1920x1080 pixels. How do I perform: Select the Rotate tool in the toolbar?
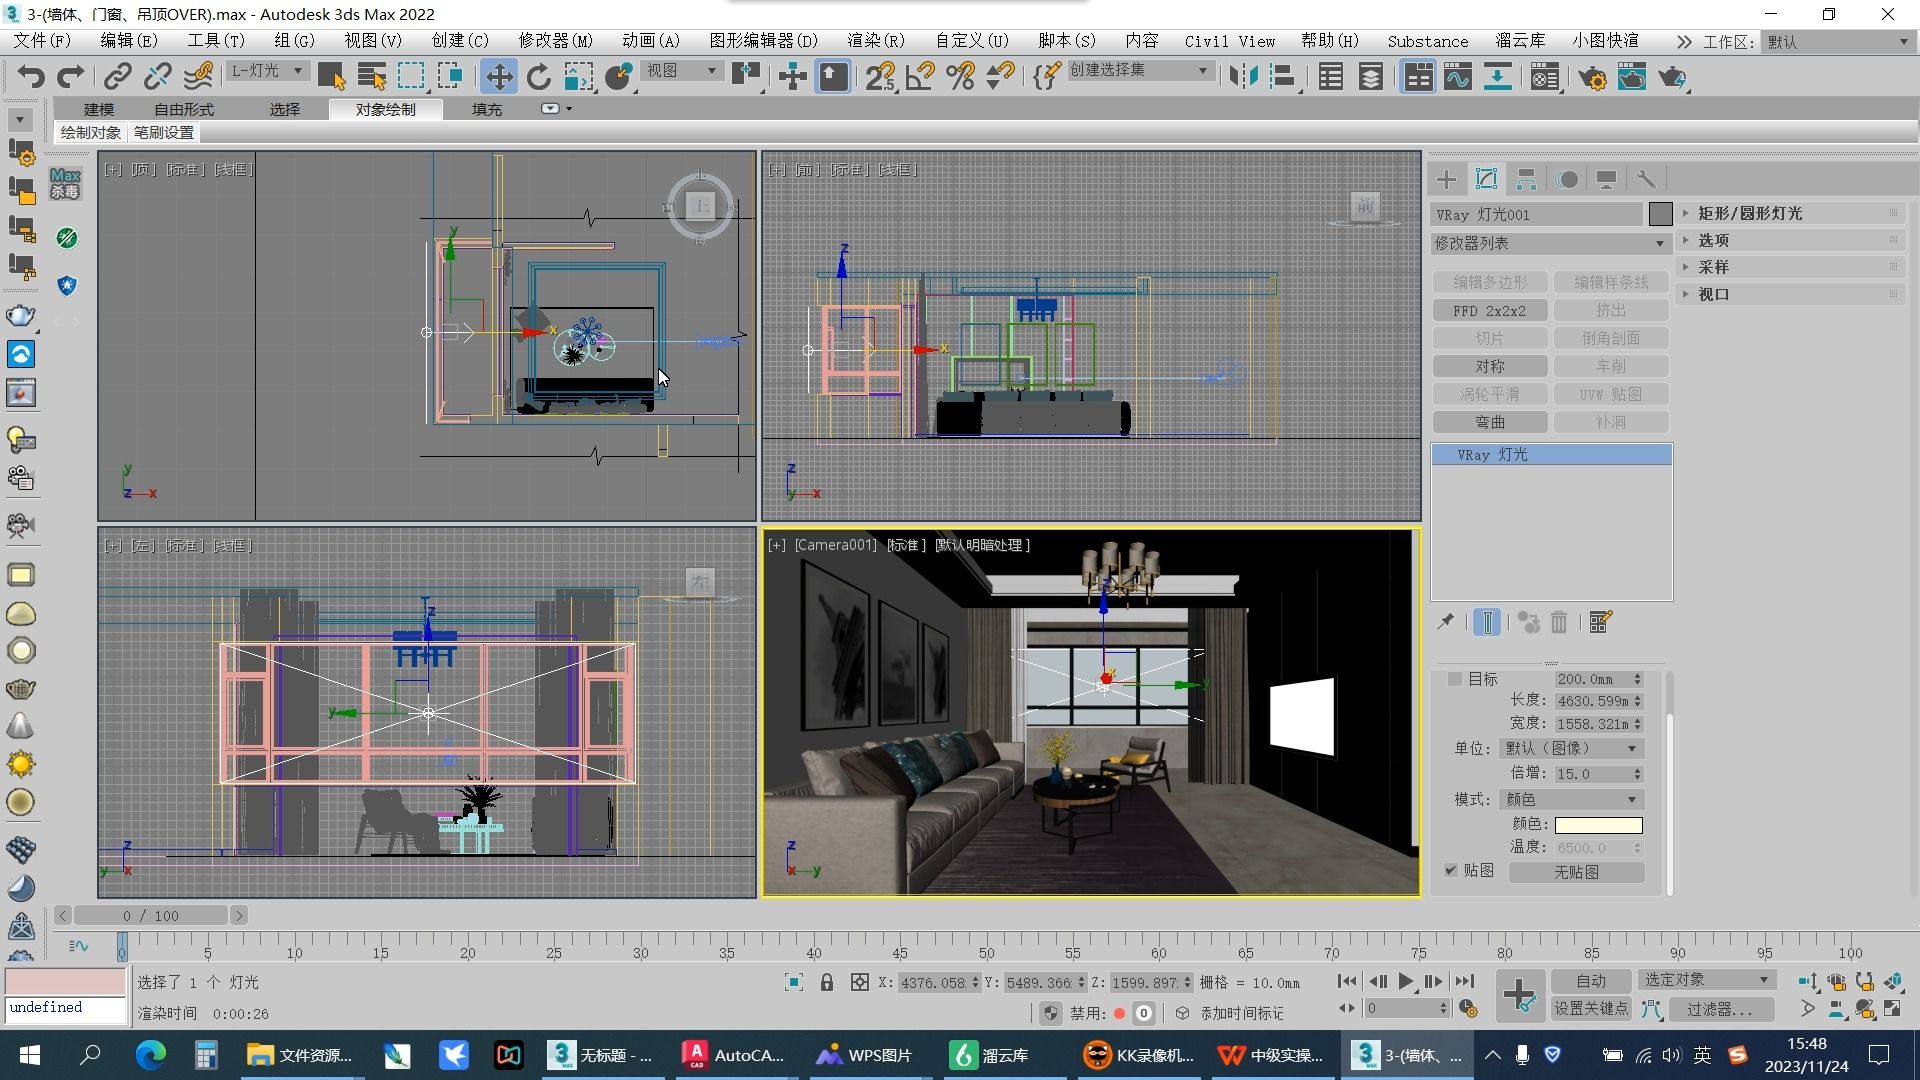[539, 76]
